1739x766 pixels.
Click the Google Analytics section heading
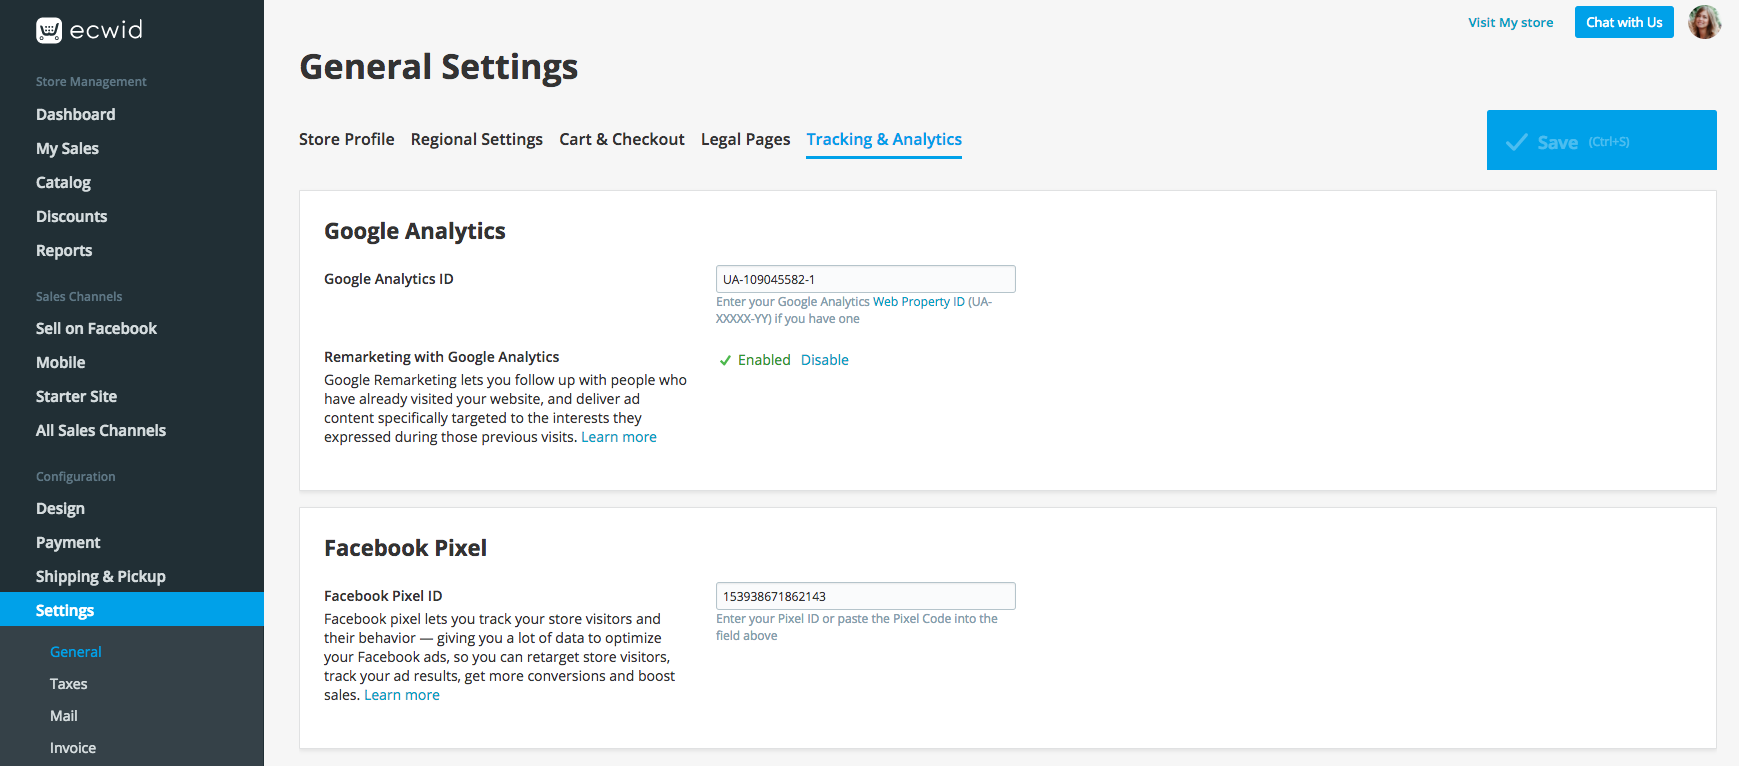(x=415, y=231)
